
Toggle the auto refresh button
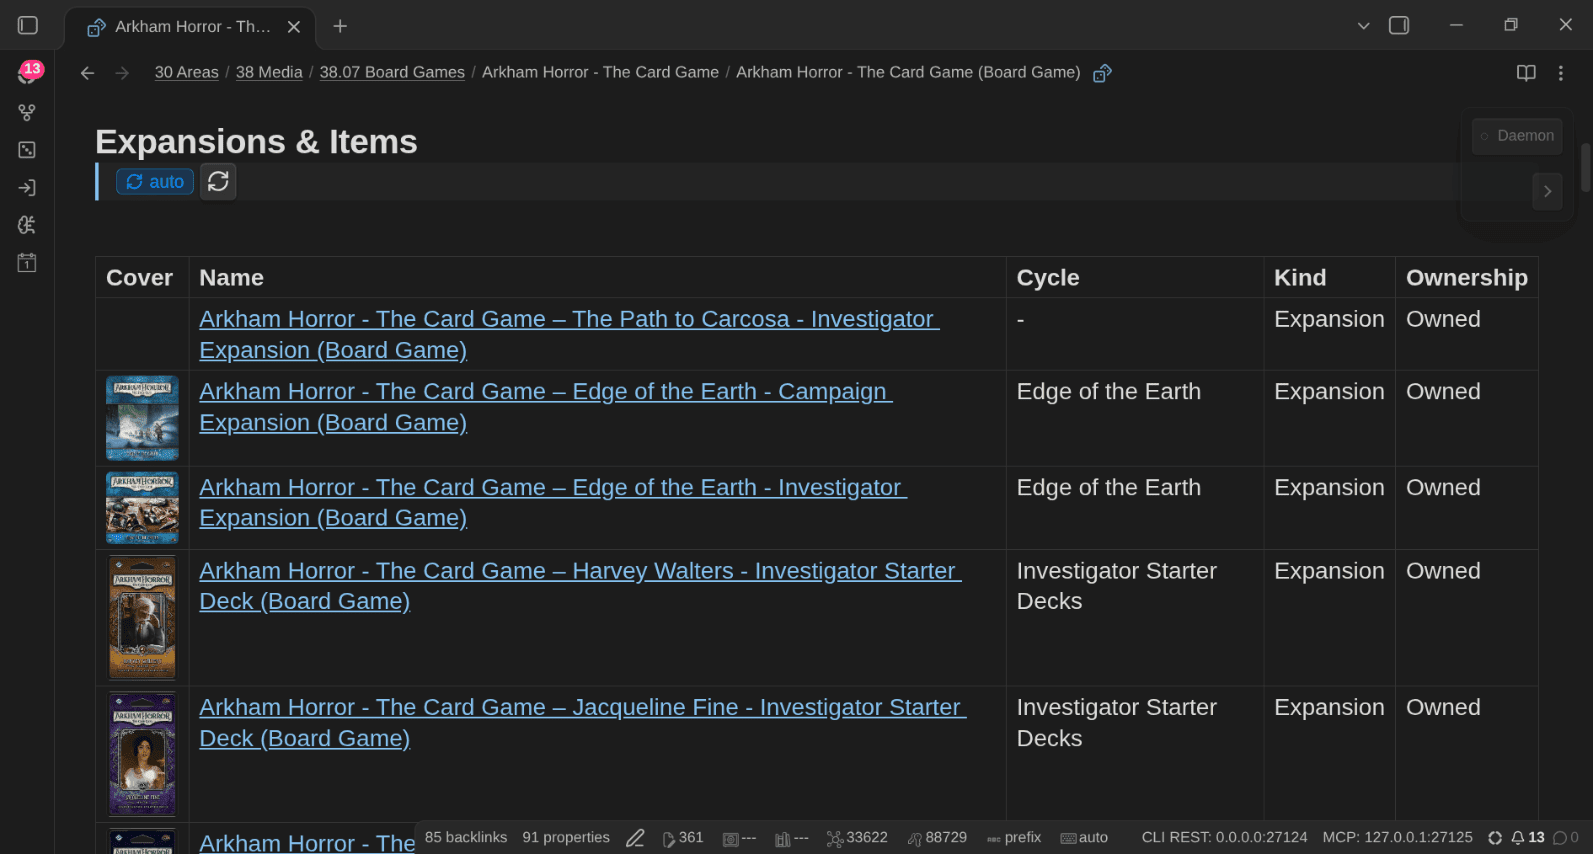155,181
